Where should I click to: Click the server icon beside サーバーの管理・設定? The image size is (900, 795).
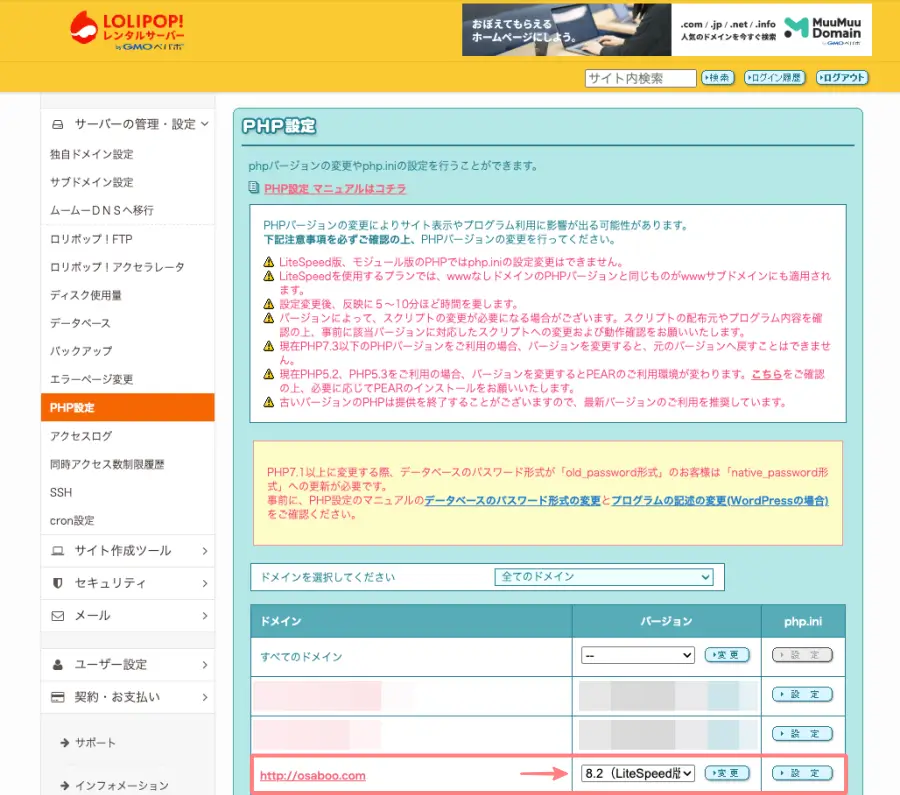point(58,124)
